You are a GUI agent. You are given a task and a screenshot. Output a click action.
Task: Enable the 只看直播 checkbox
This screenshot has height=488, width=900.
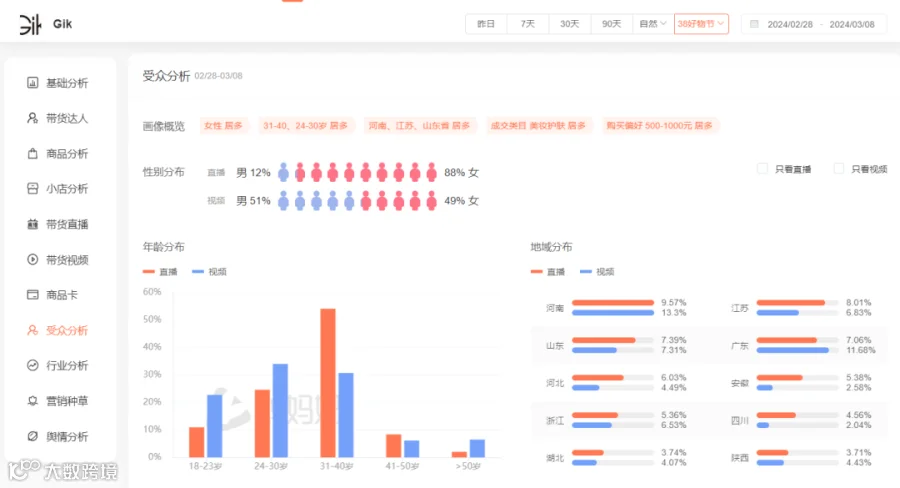tap(762, 169)
